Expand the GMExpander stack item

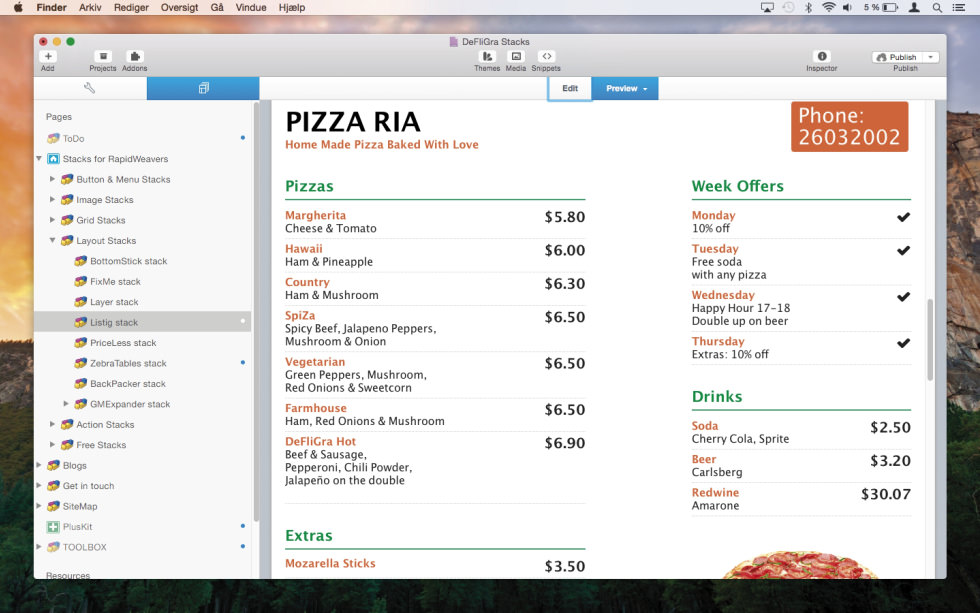(66, 404)
